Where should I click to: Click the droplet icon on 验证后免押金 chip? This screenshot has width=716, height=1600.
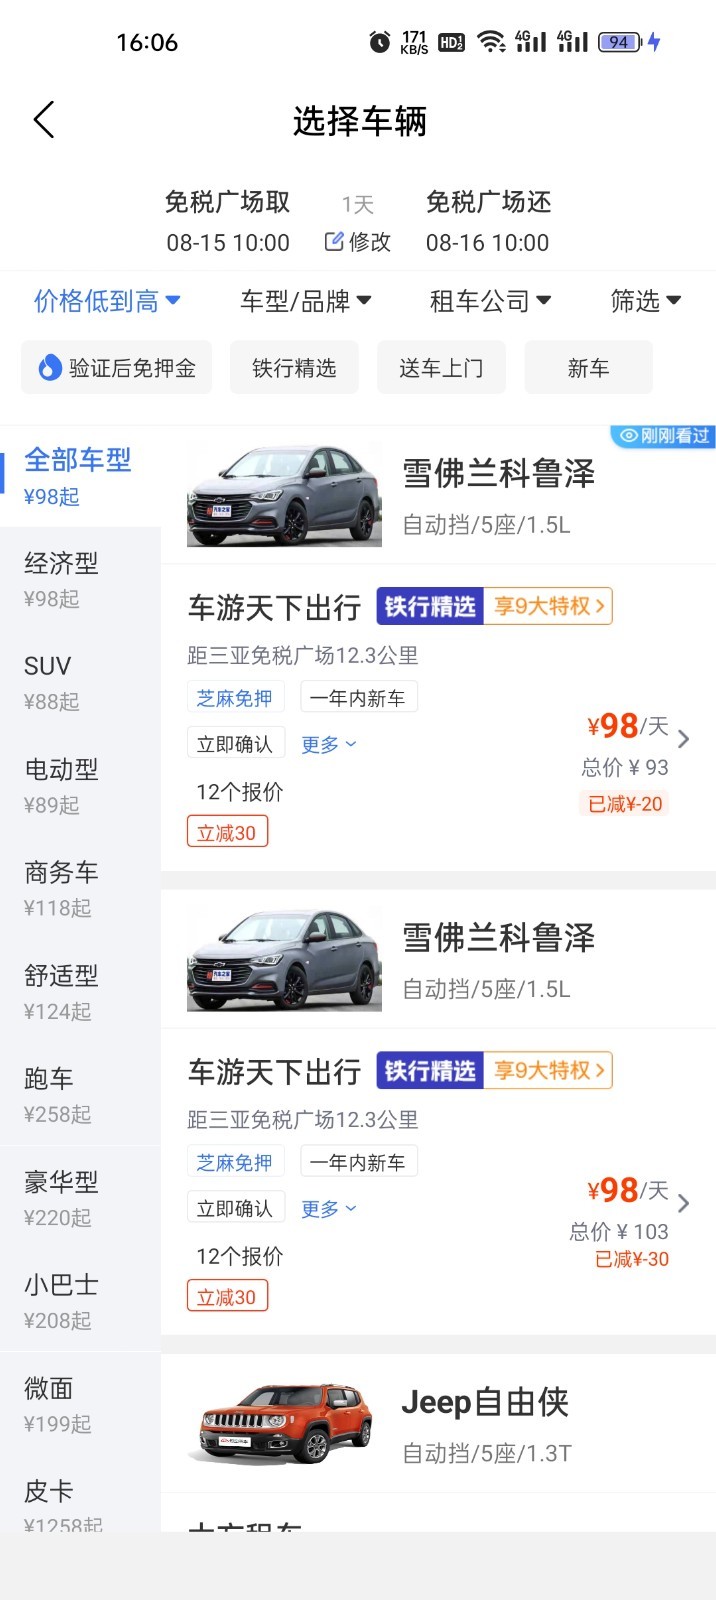[x=45, y=367]
